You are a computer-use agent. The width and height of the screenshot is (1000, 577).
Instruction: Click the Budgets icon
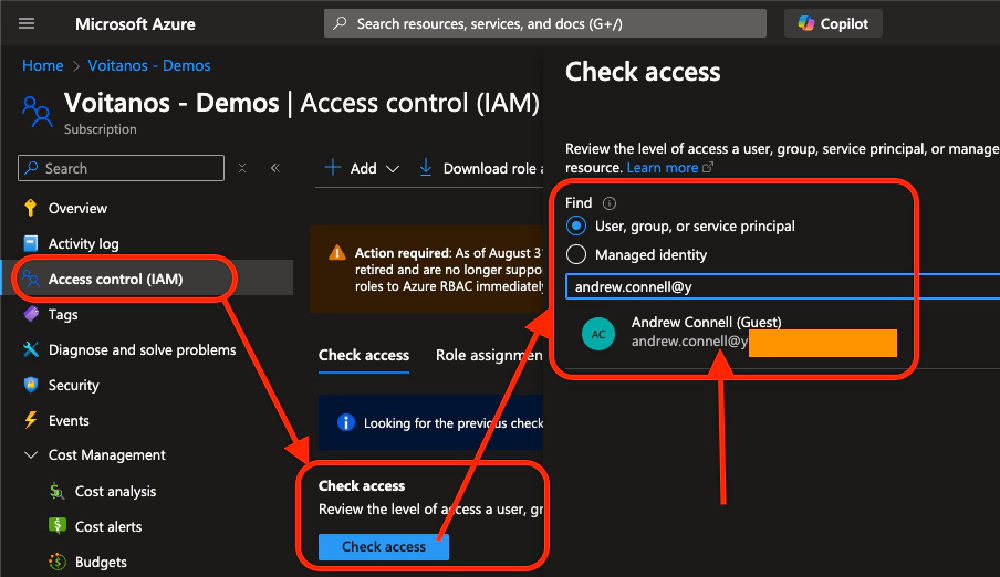click(x=57, y=562)
